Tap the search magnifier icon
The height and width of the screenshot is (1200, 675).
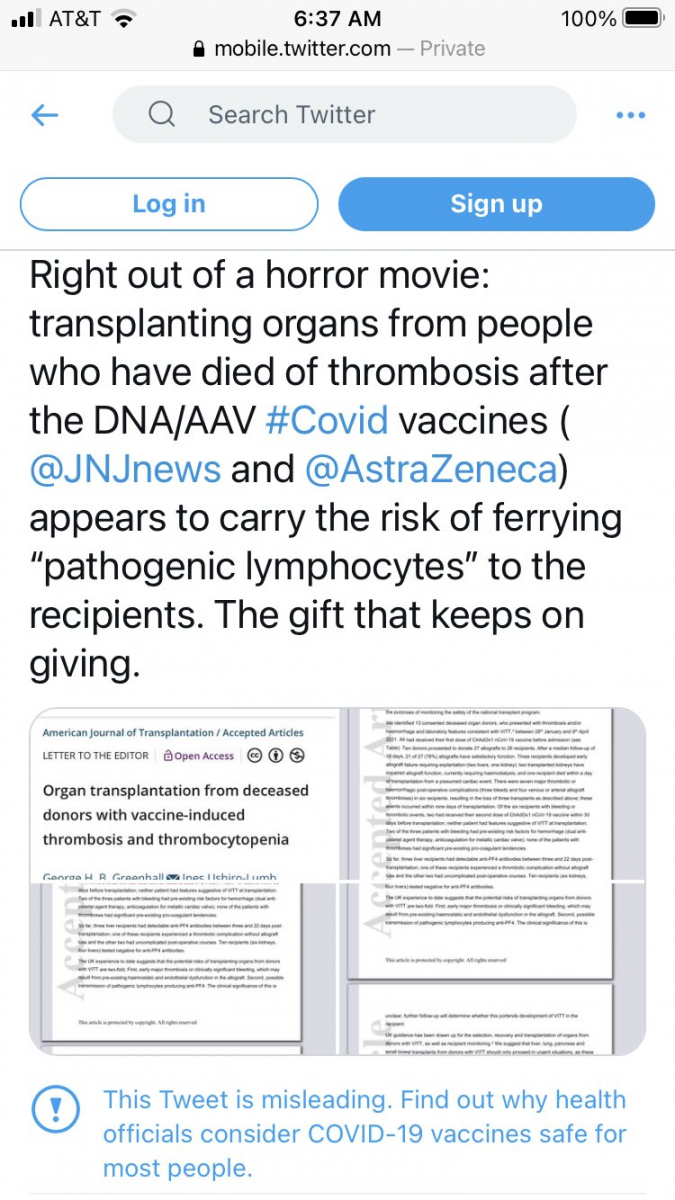[x=162, y=115]
